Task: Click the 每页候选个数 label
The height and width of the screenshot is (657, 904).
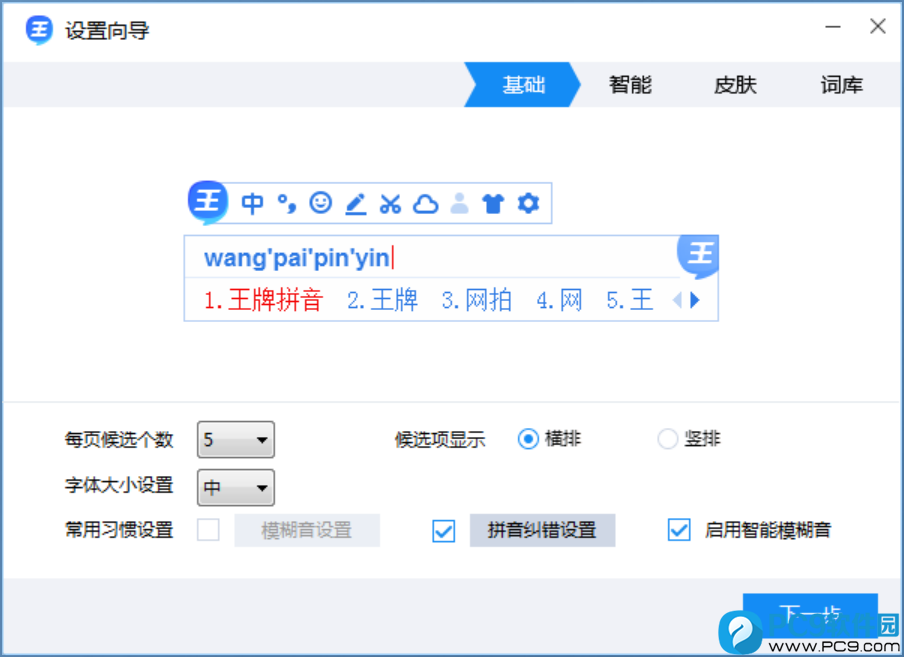Action: coord(119,440)
